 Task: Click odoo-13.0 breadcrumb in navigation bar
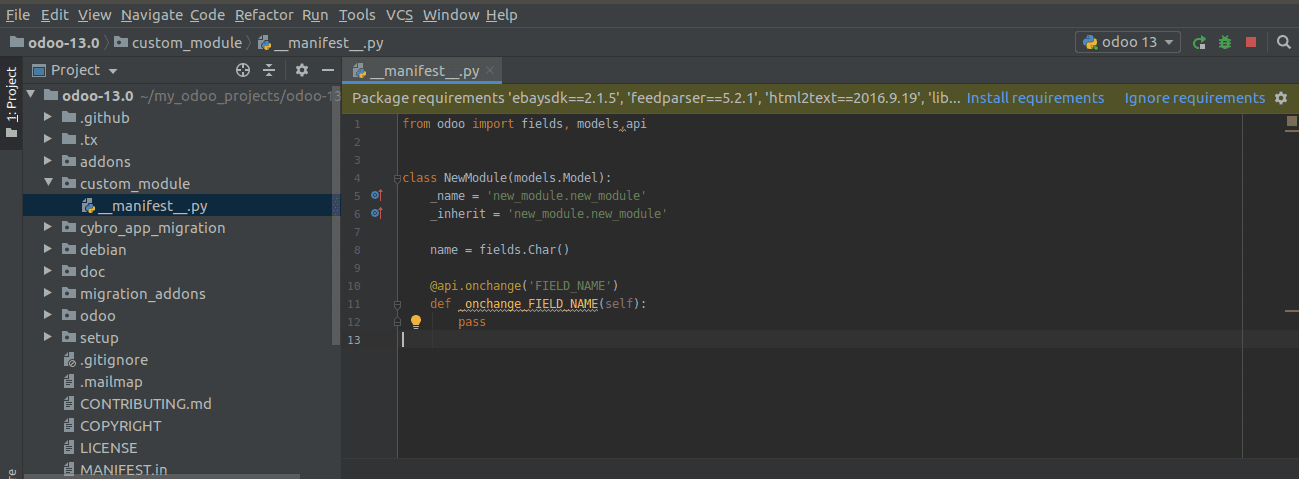(x=54, y=43)
